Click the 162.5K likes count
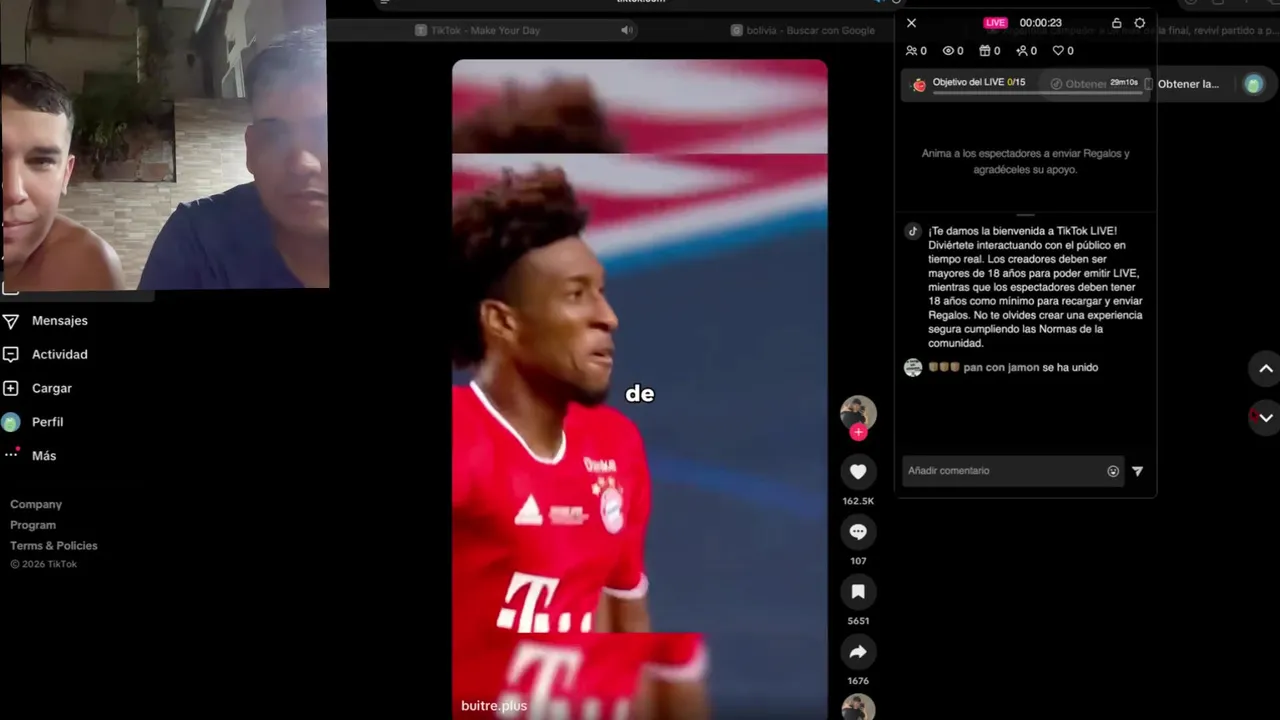Viewport: 1280px width, 720px height. [x=858, y=501]
